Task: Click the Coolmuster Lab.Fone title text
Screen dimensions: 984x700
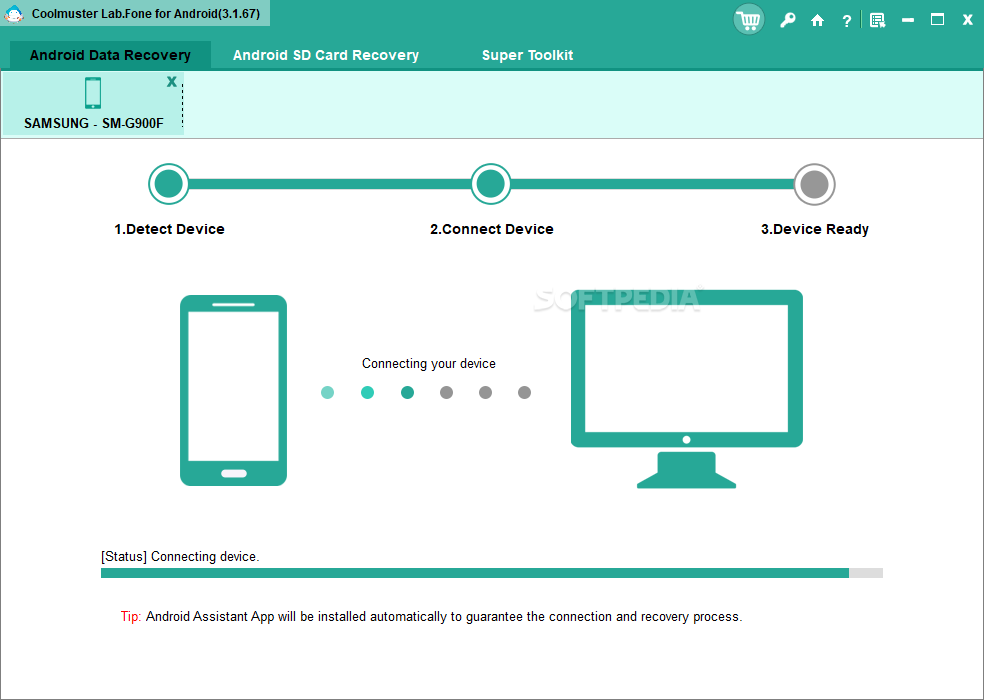Action: 146,14
